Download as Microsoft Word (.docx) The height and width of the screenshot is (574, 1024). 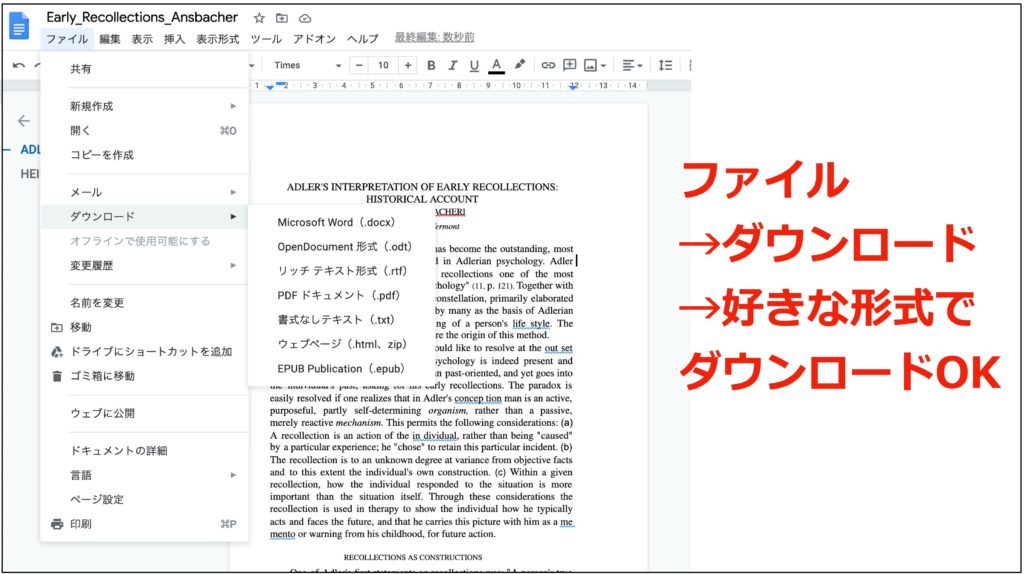coord(341,222)
